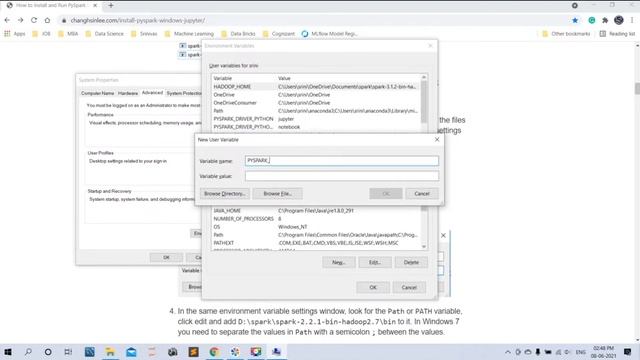640x360 pixels.
Task: Open the MBA bookmarks folder
Action: pos(68,34)
